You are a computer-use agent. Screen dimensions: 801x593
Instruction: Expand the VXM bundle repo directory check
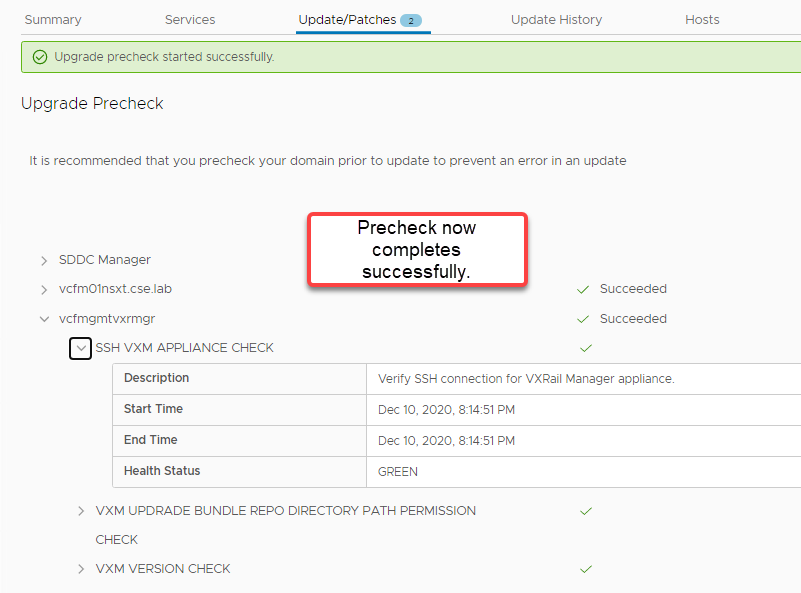pos(81,511)
